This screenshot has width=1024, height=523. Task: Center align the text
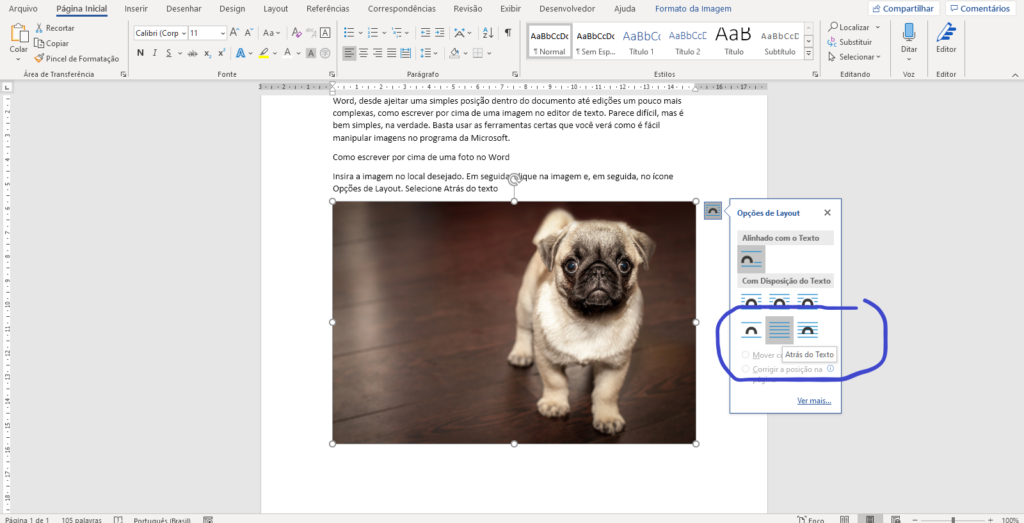[364, 53]
